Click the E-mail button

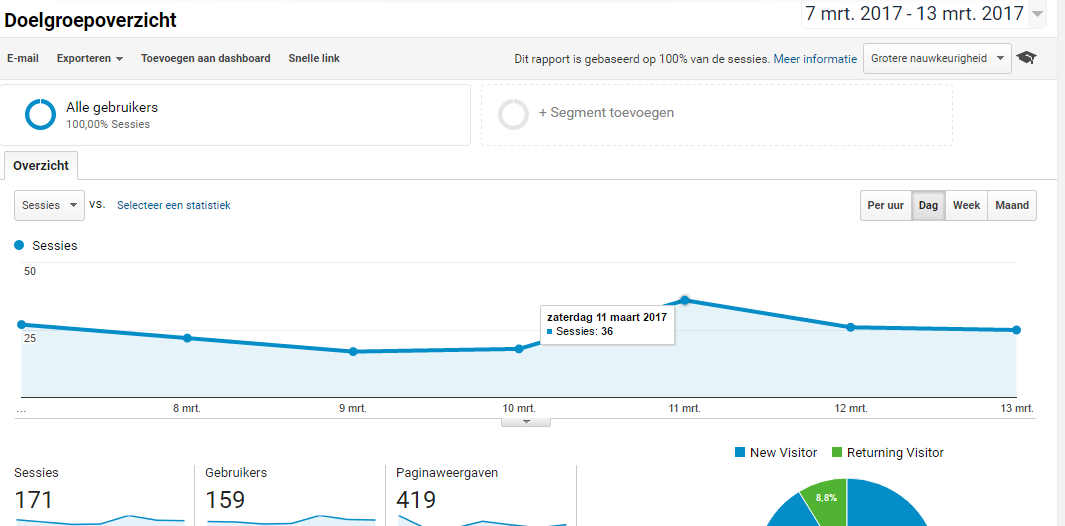point(22,58)
